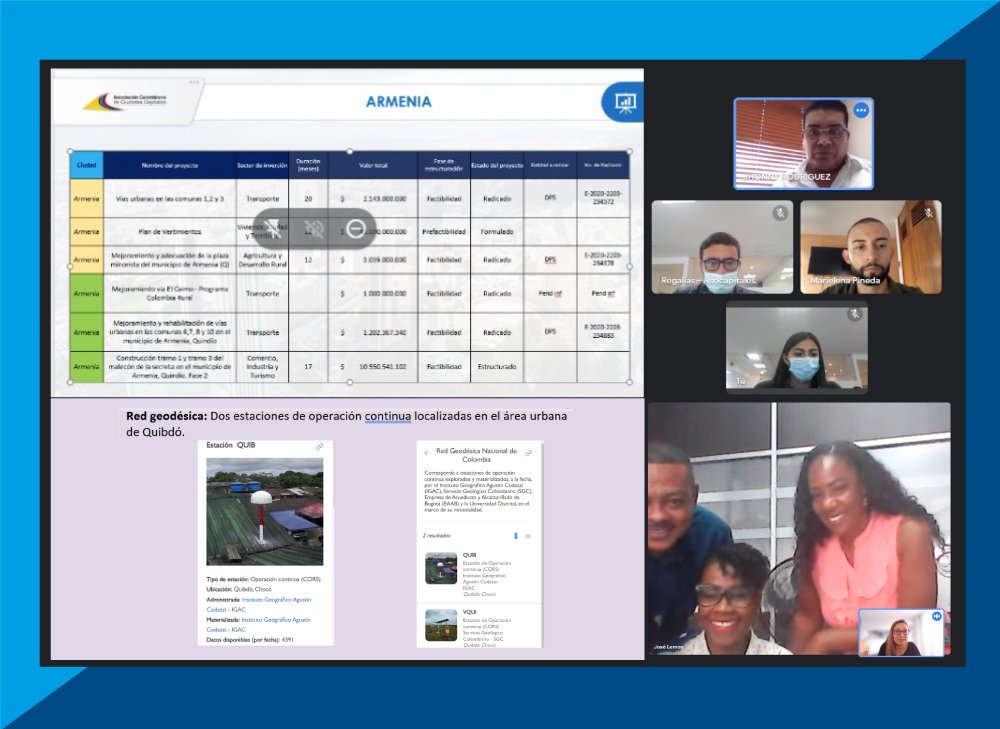Open the three-dot menu on Jhonny Rodriguez's tile
Screen dimensions: 1000x729
[x=861, y=110]
